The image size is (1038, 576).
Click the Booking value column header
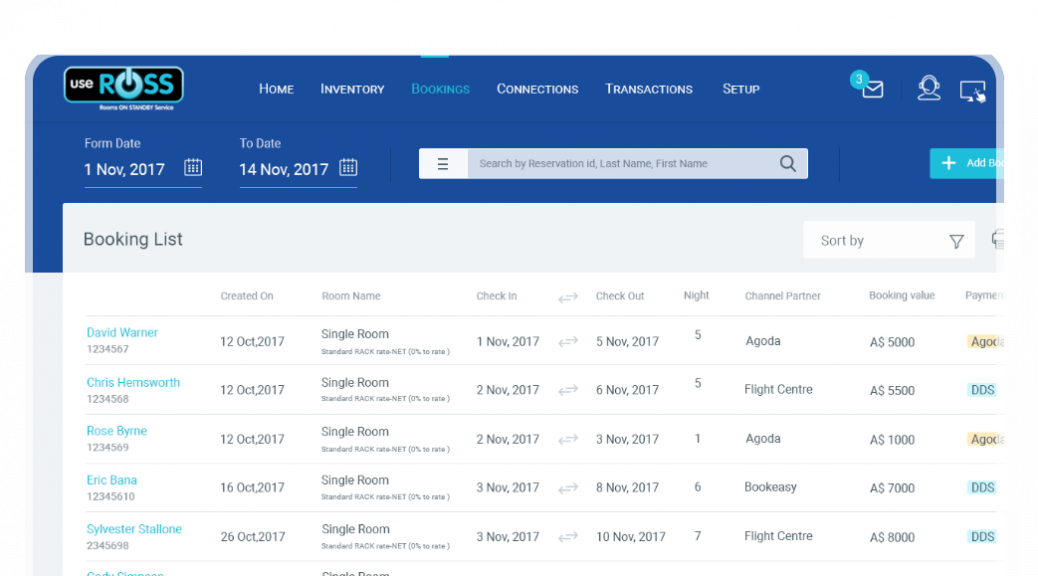902,295
